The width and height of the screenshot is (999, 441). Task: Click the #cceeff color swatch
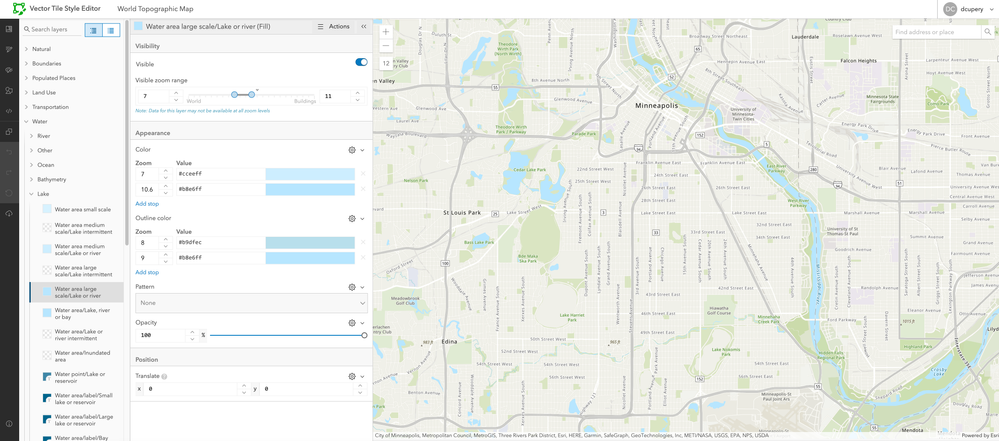[310, 174]
